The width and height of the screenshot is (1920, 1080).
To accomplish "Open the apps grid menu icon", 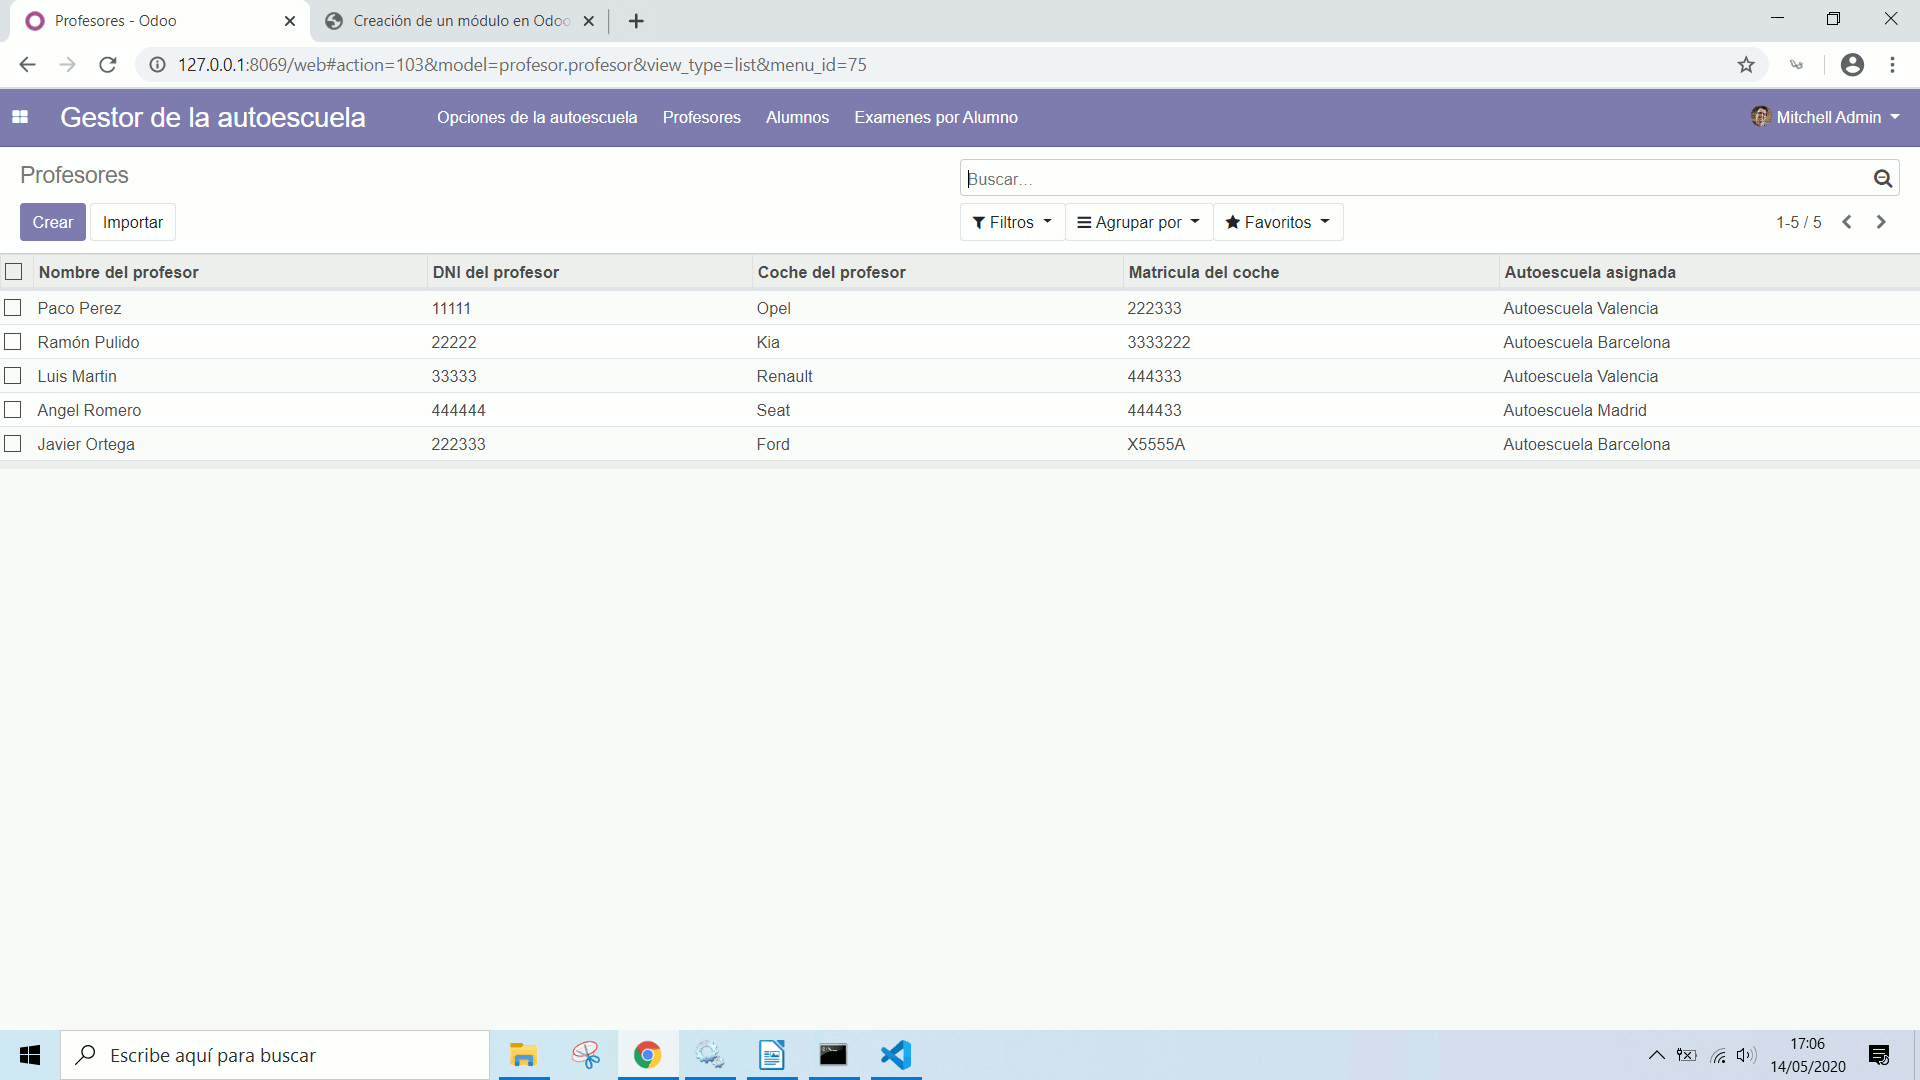I will coord(20,117).
